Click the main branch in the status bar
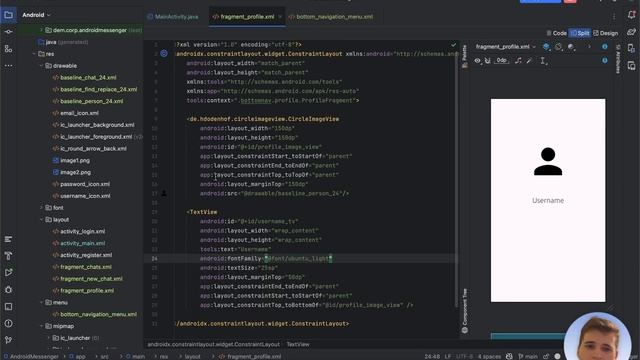This screenshot has width=640, height=360. pyautogui.click(x=528, y=356)
